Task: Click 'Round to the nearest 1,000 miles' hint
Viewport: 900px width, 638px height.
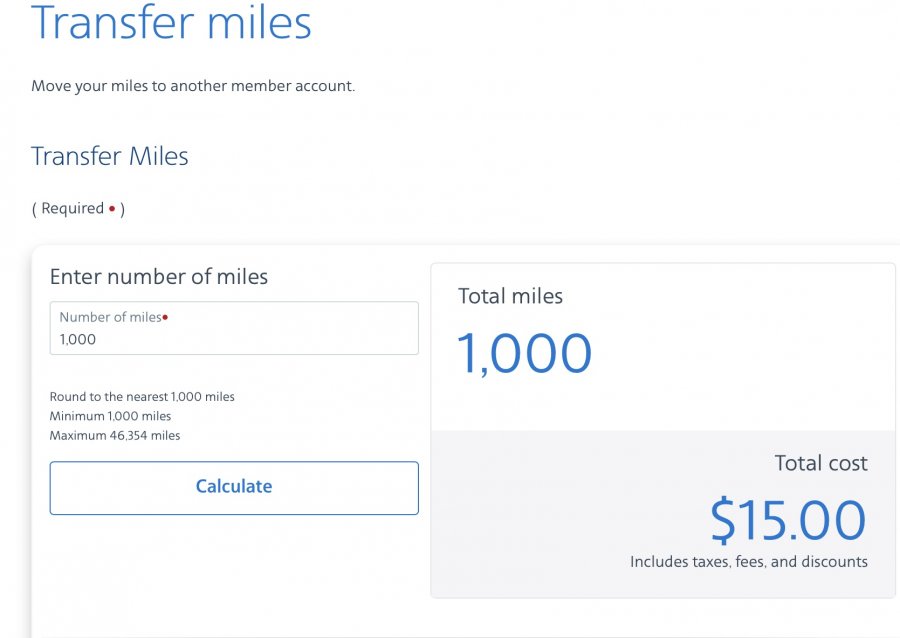Action: pyautogui.click(x=142, y=397)
